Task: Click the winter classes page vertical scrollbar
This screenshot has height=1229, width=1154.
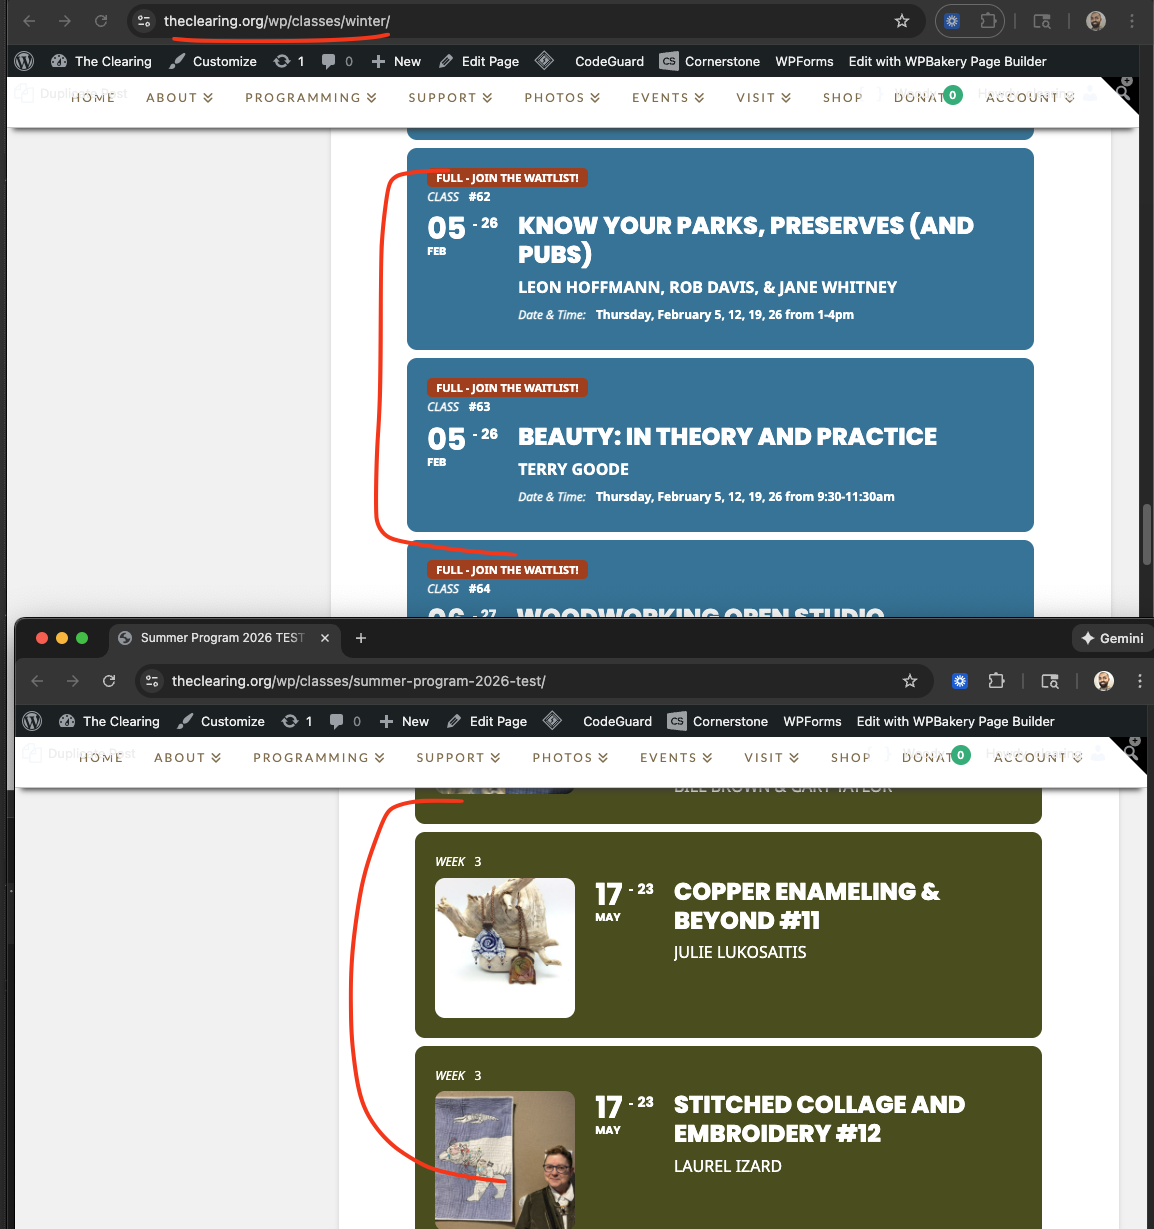Action: pyautogui.click(x=1146, y=535)
